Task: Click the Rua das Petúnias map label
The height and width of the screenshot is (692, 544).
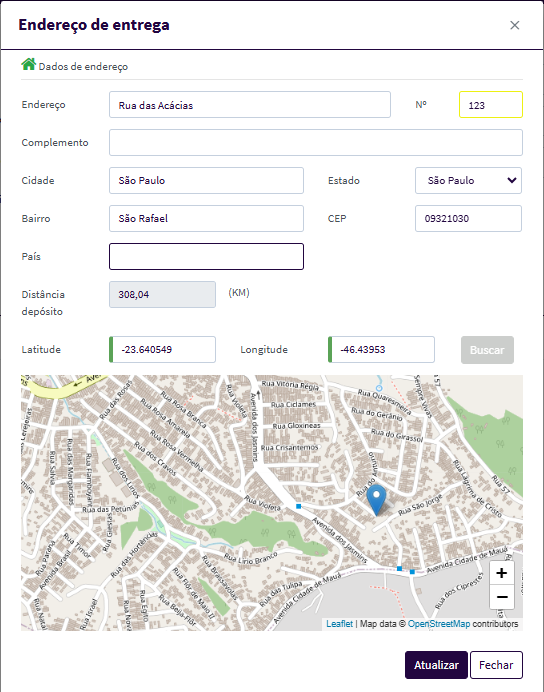Action: tap(111, 508)
